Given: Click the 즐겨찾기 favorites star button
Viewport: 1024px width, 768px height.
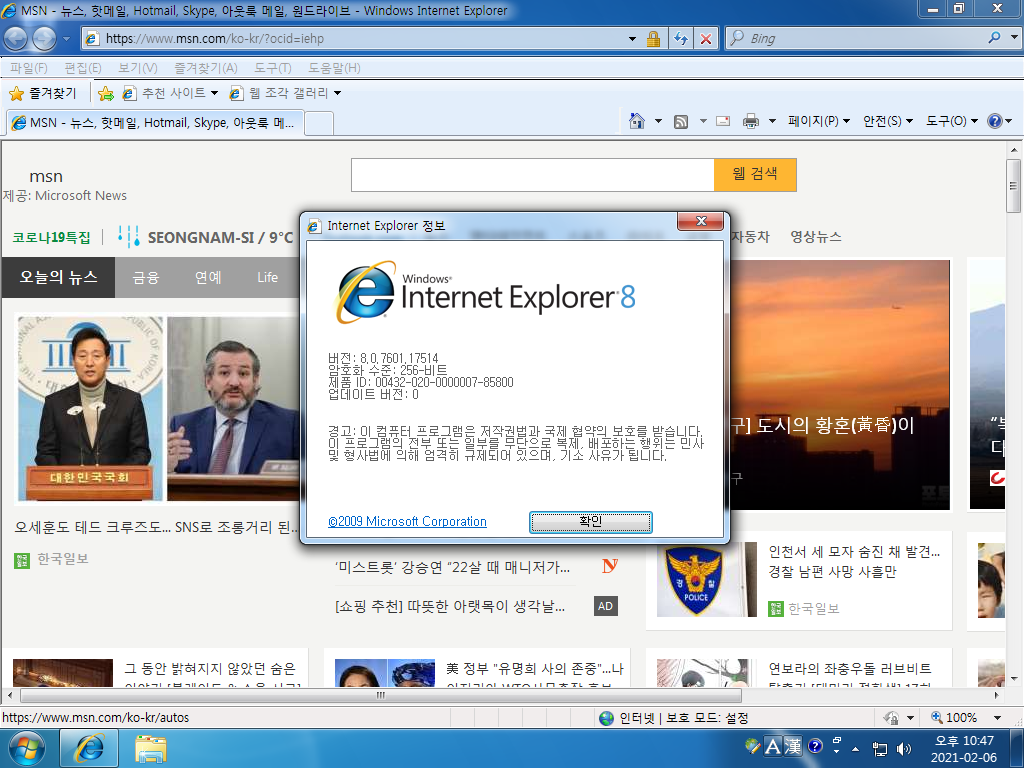Looking at the screenshot, I should point(43,93).
